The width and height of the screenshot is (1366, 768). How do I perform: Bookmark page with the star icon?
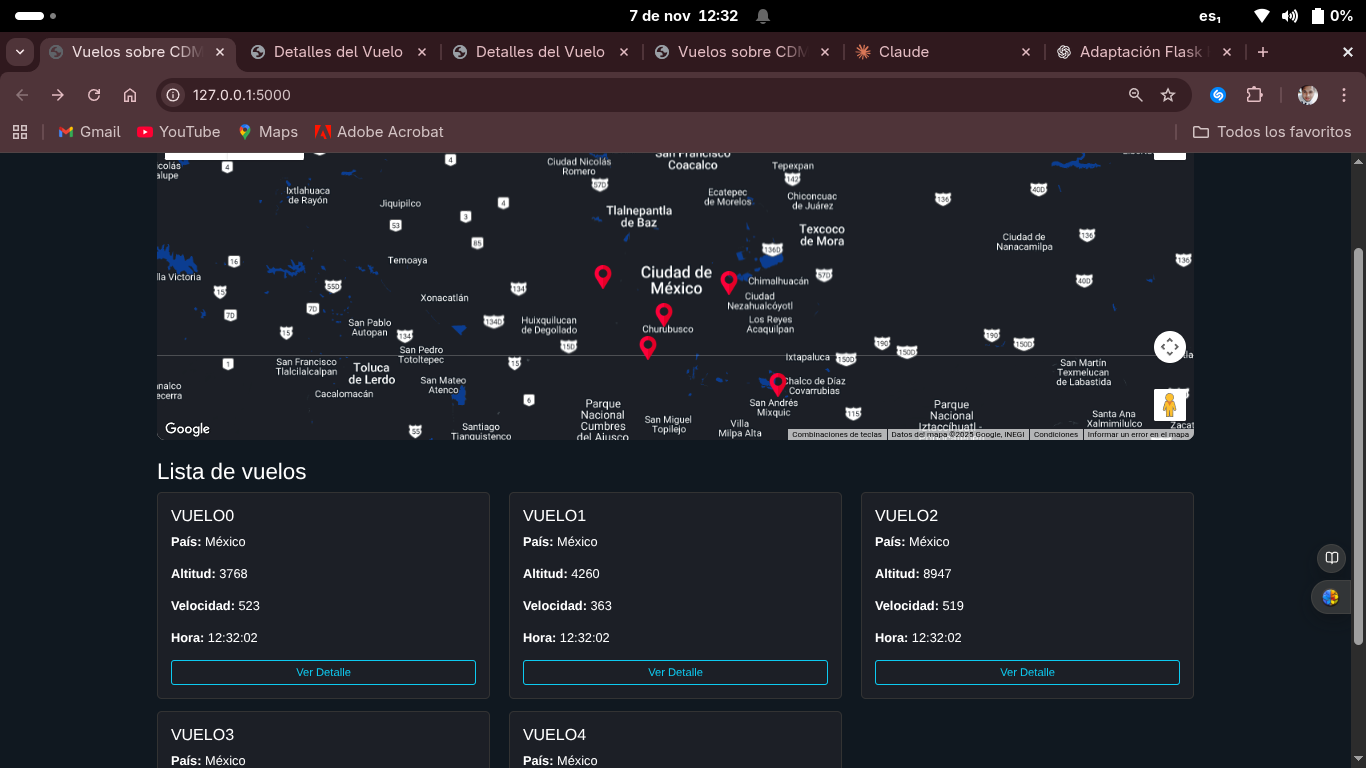coord(1167,95)
